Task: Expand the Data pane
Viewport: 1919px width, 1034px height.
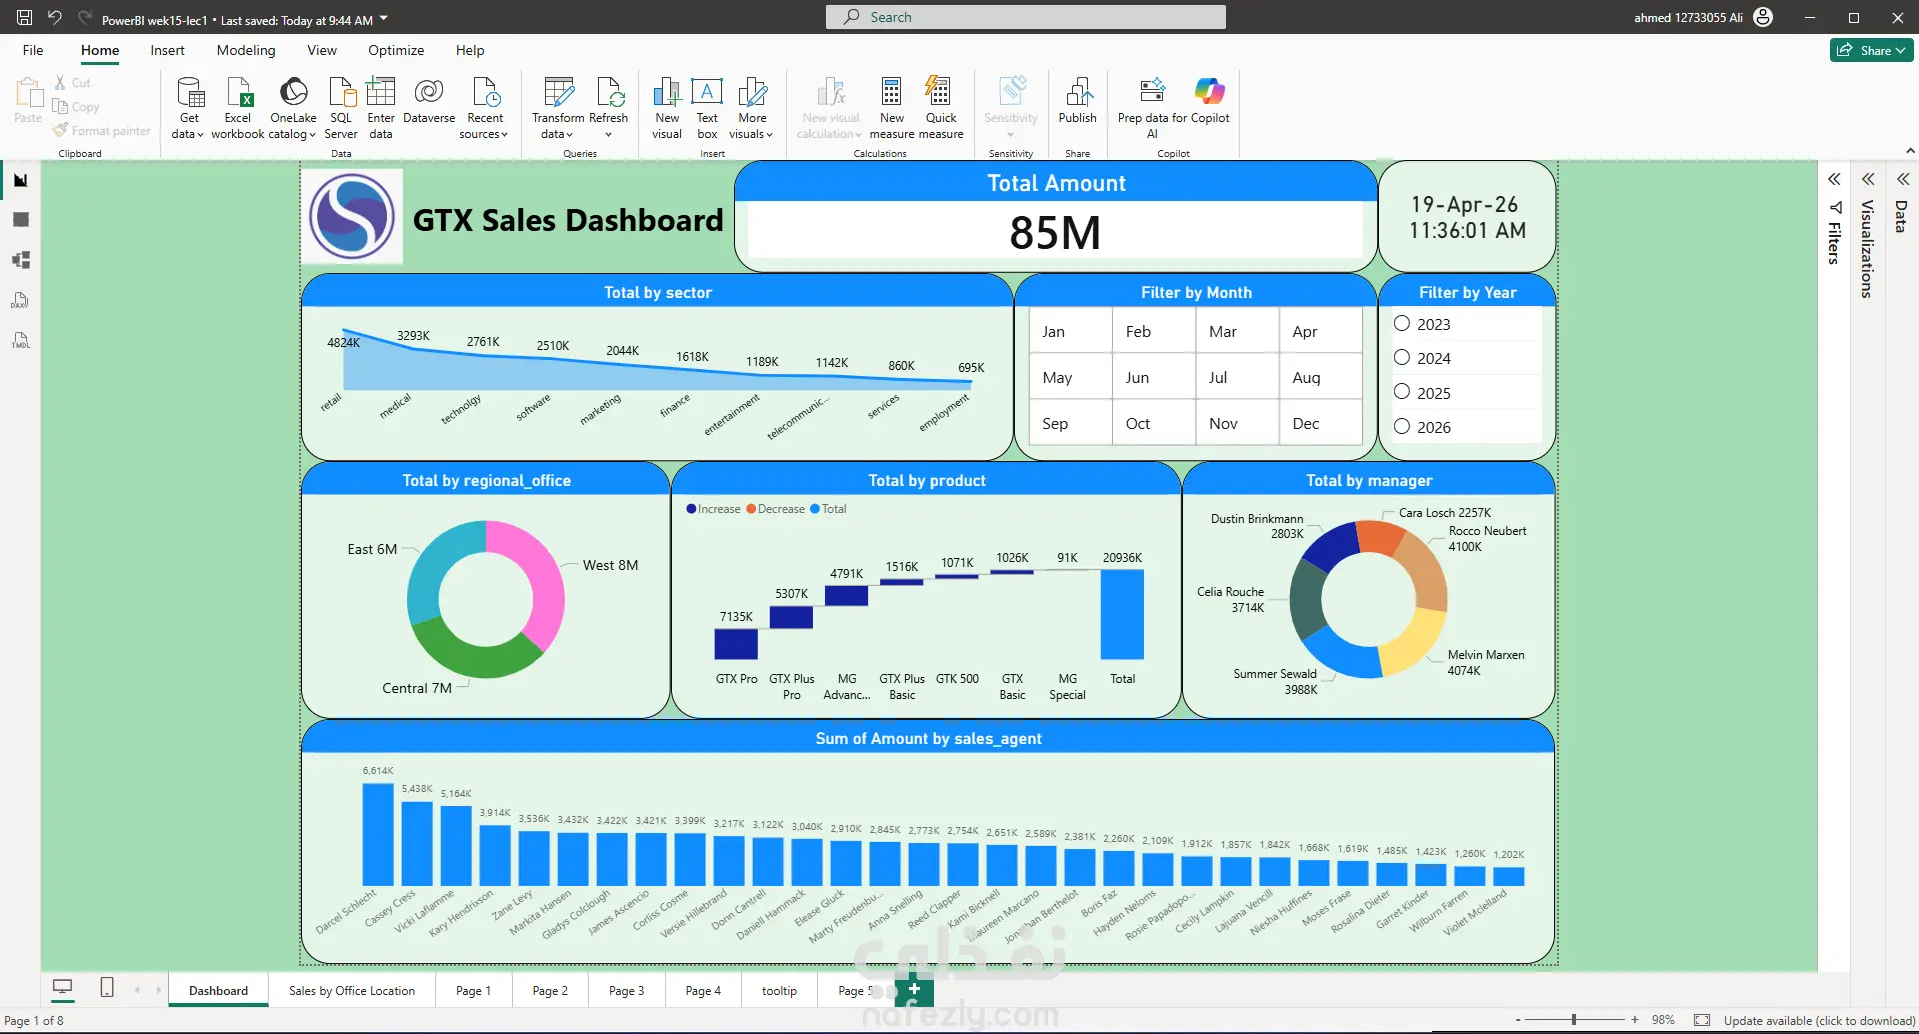Action: click(1903, 180)
